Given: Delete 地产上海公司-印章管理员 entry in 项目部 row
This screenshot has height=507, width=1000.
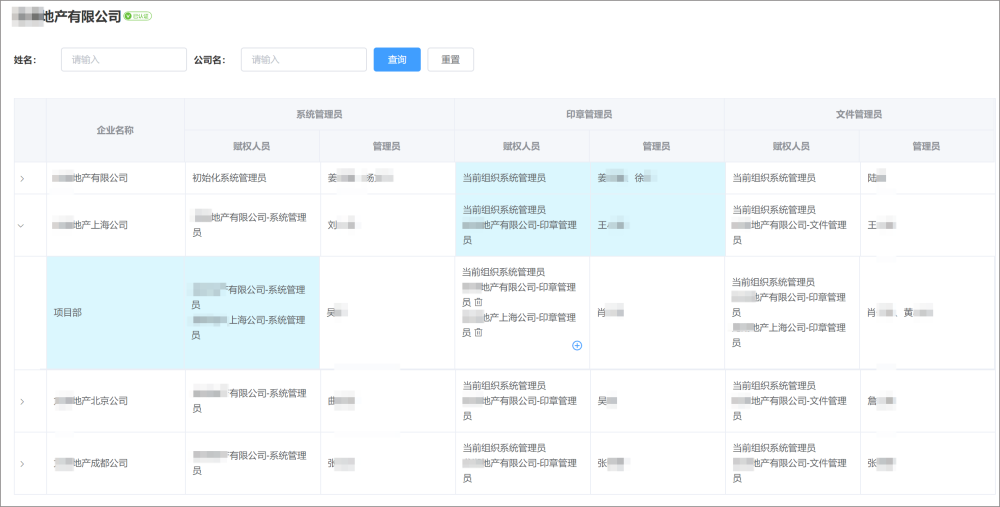Looking at the screenshot, I should pos(478,332).
